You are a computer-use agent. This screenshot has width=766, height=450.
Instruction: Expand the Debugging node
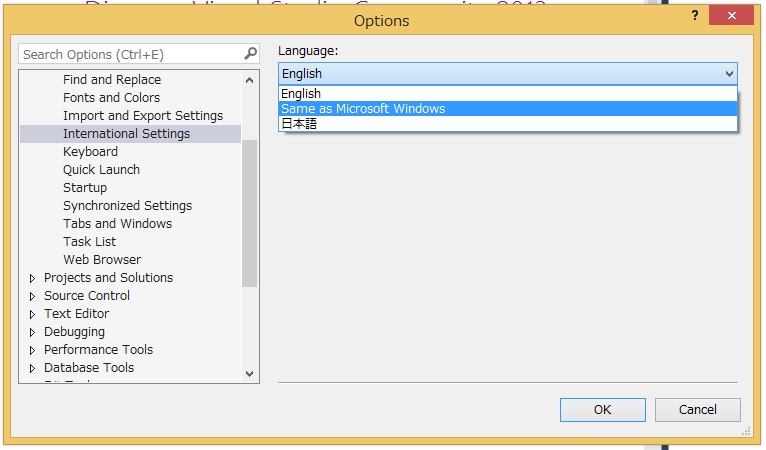[x=32, y=332]
